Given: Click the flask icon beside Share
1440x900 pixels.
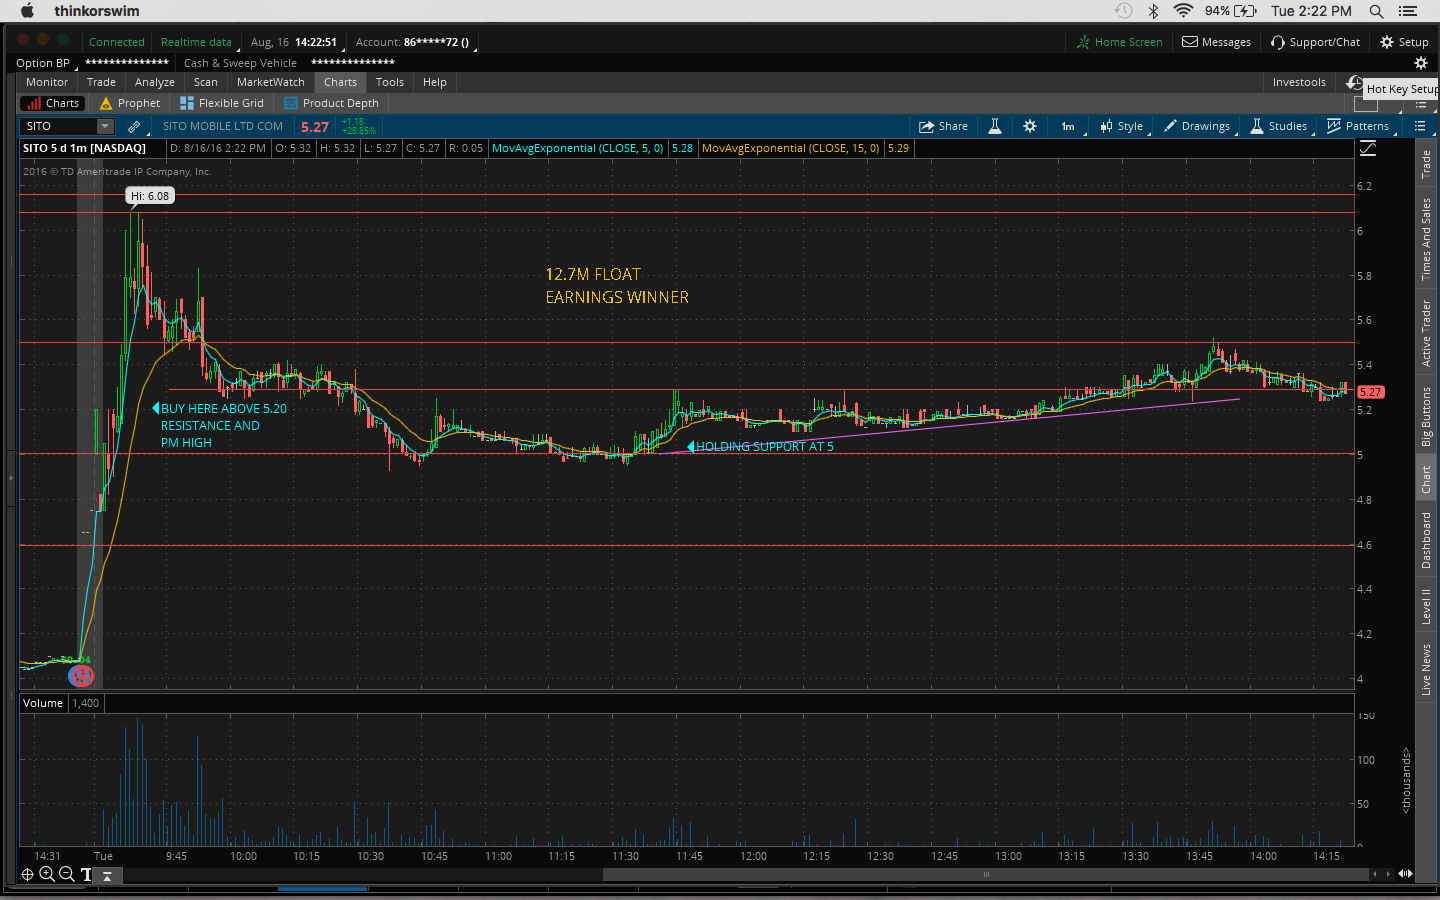Looking at the screenshot, I should [x=994, y=126].
